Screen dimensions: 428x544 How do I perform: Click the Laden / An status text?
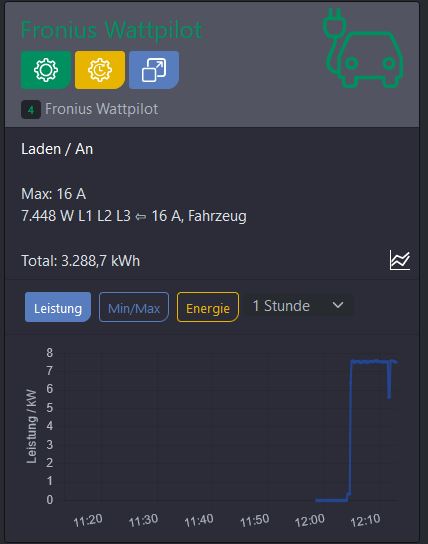[57, 149]
